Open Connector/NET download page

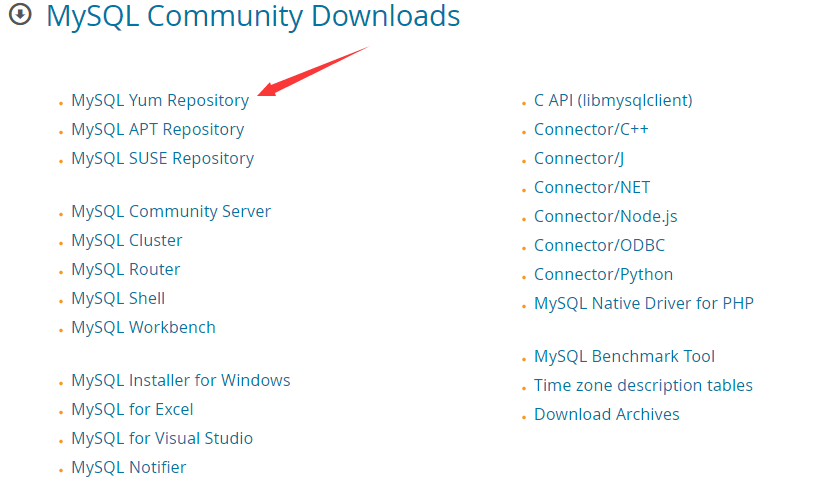click(x=592, y=187)
